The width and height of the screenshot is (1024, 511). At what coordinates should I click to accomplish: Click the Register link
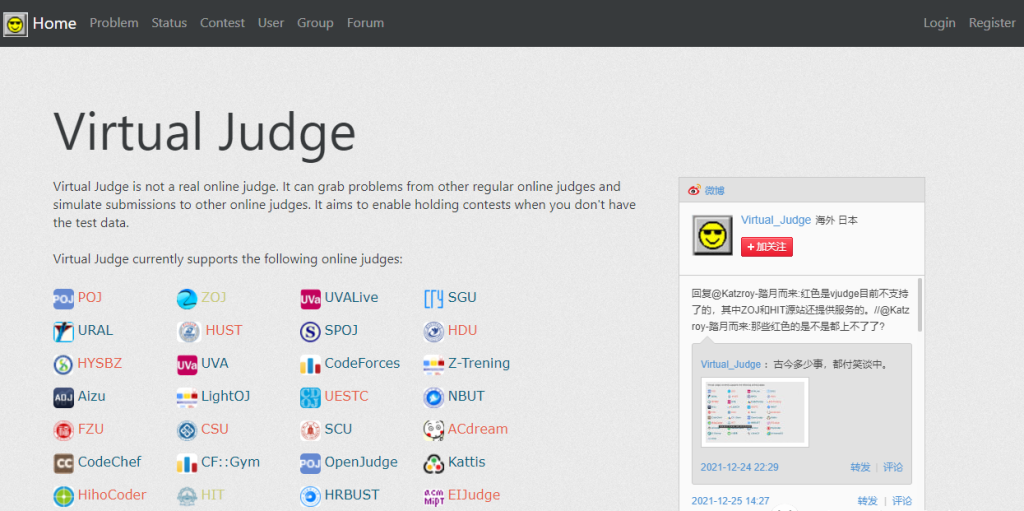point(992,23)
